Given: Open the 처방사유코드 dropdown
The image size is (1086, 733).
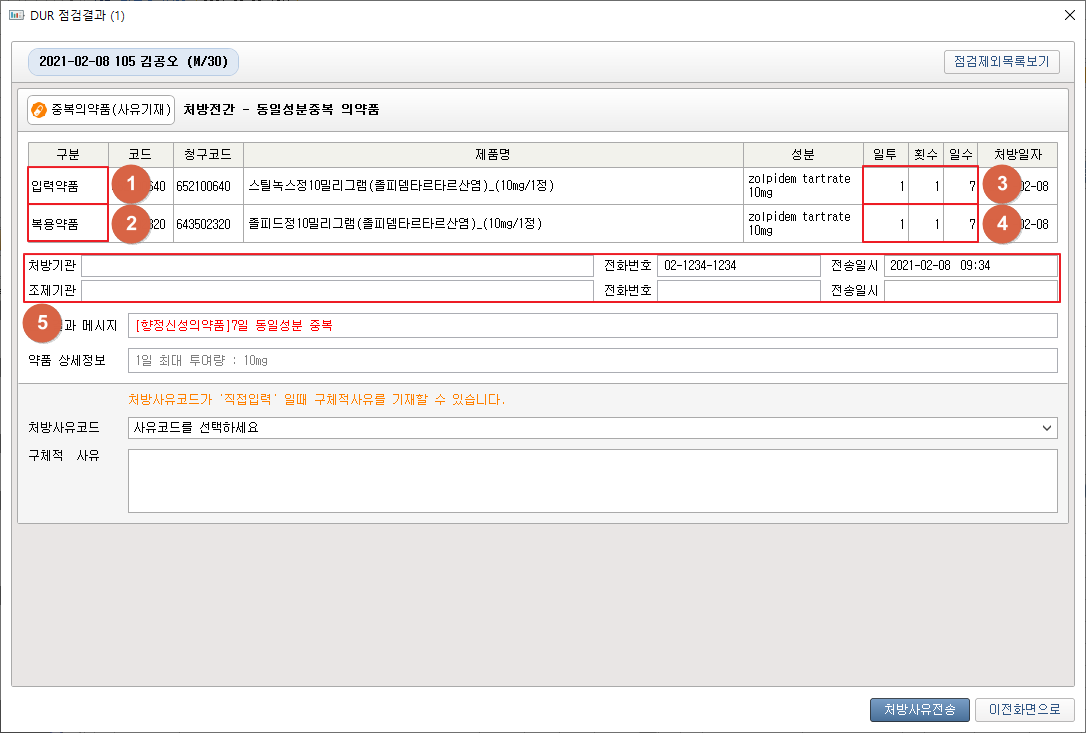Looking at the screenshot, I should (592, 428).
